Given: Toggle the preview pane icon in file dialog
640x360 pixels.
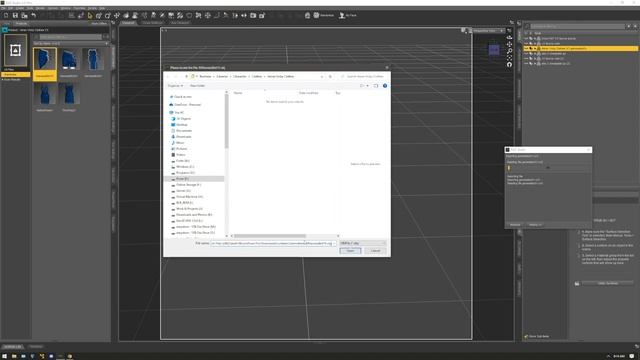Looking at the screenshot, I should pos(376,86).
